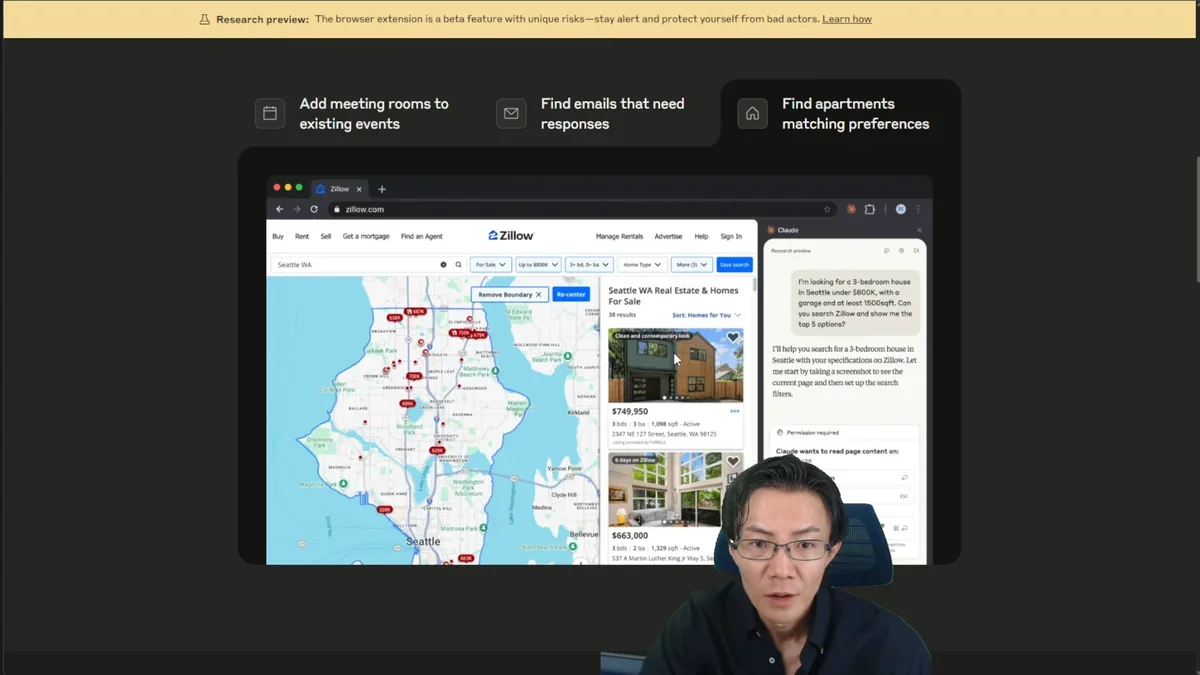Click the browser profile avatar
This screenshot has width=1200, height=675.
tap(901, 209)
